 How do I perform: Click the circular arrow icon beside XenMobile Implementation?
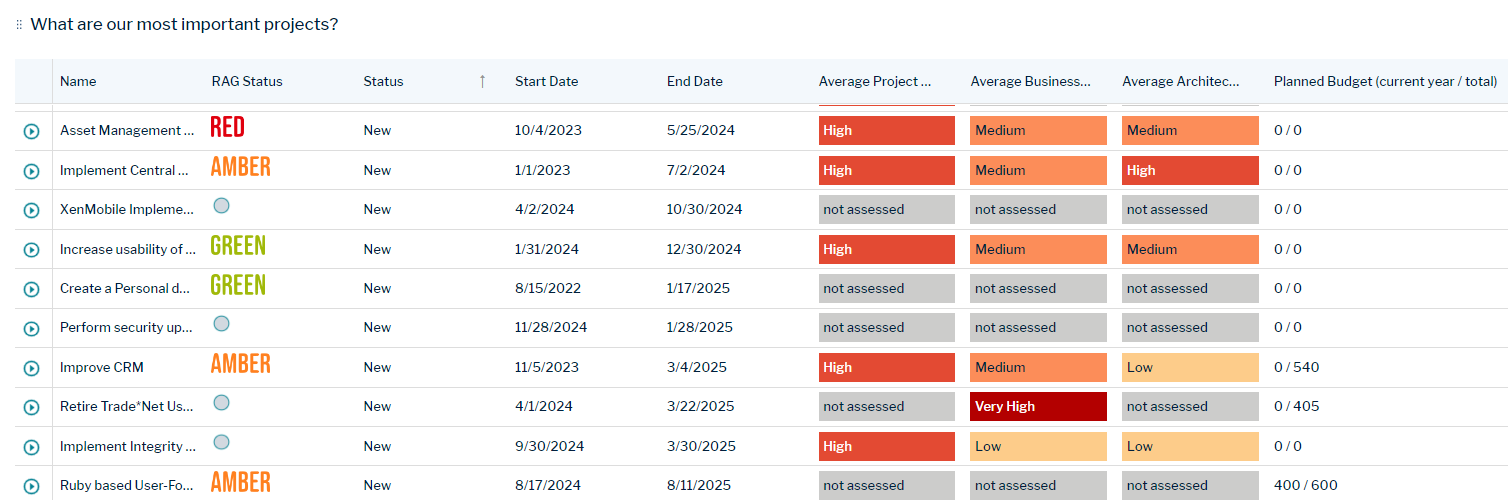coord(32,210)
